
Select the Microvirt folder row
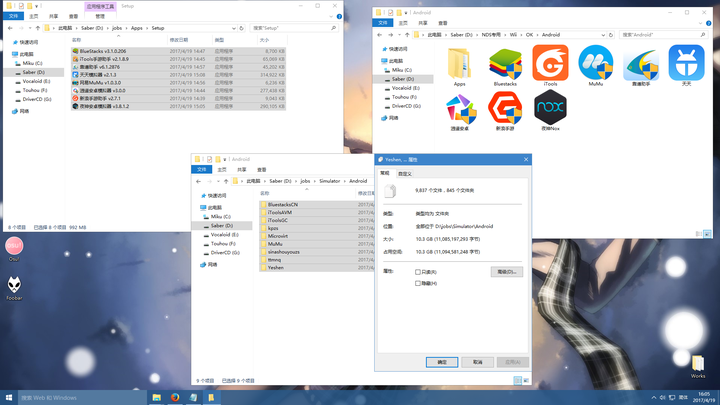pos(317,236)
